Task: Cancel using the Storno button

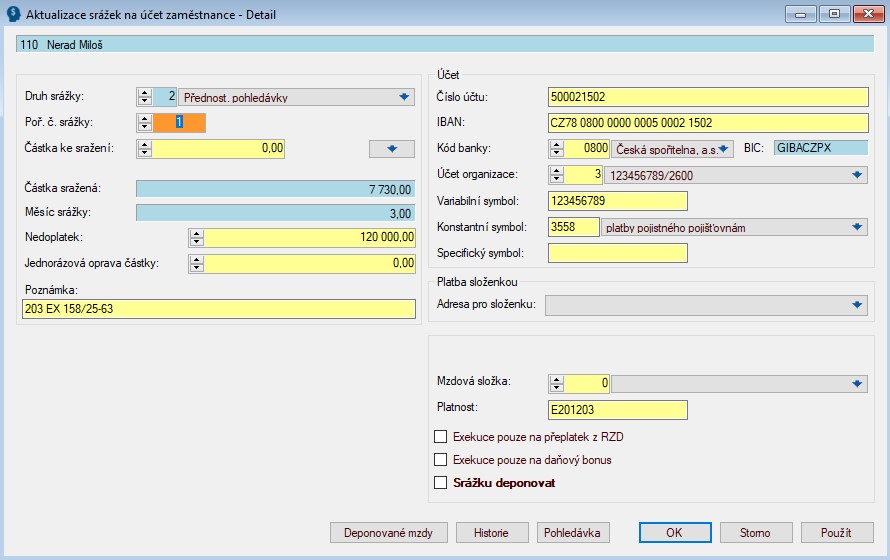Action: pos(755,533)
